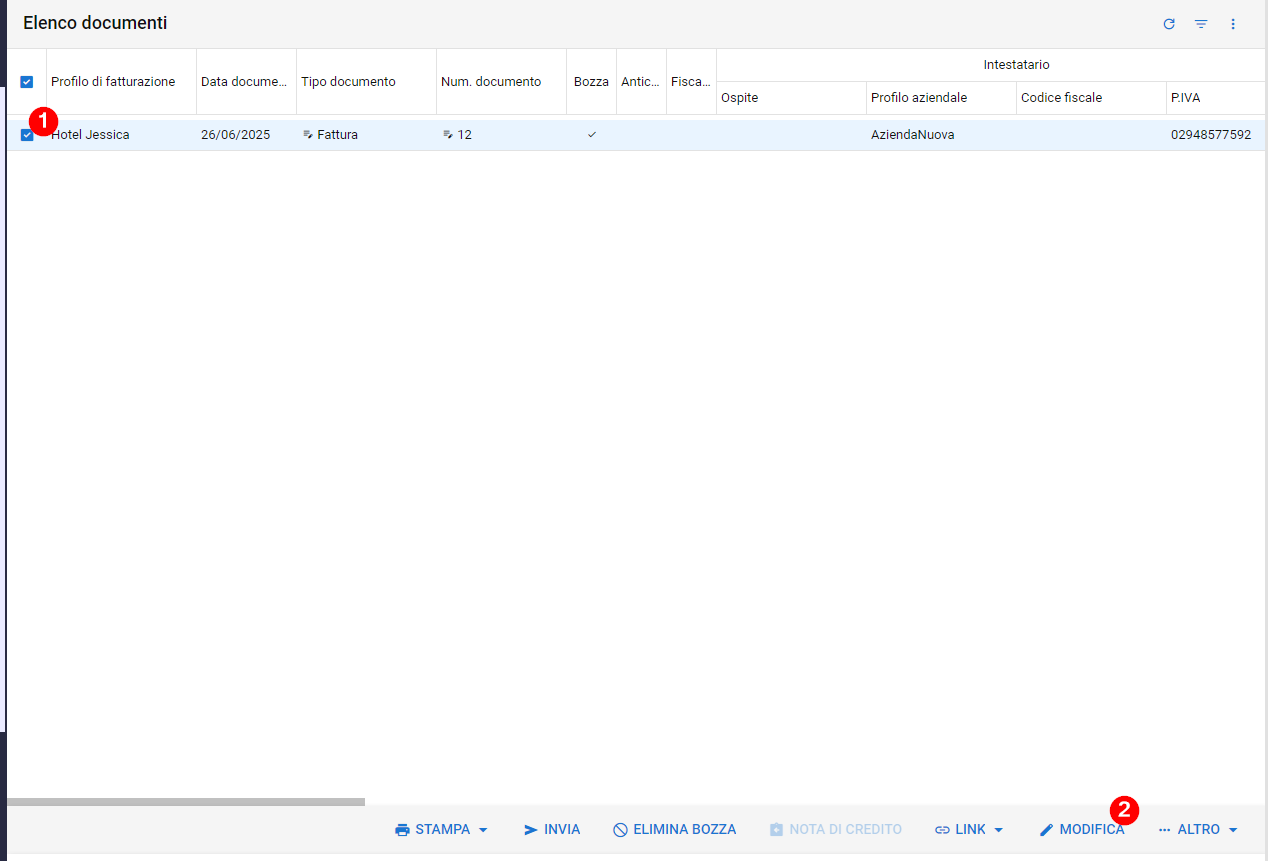The height and width of the screenshot is (861, 1268).
Task: Click the refresh icon in the header
Action: [x=1169, y=24]
